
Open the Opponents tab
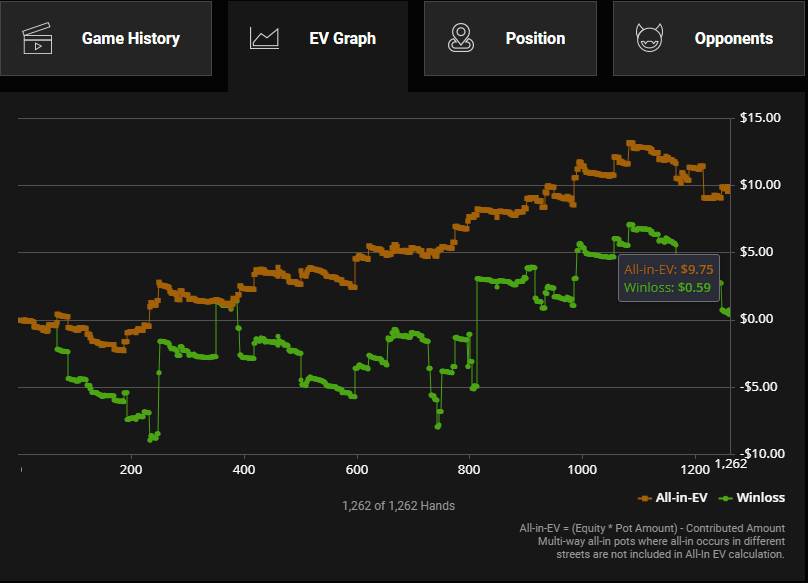click(x=709, y=38)
